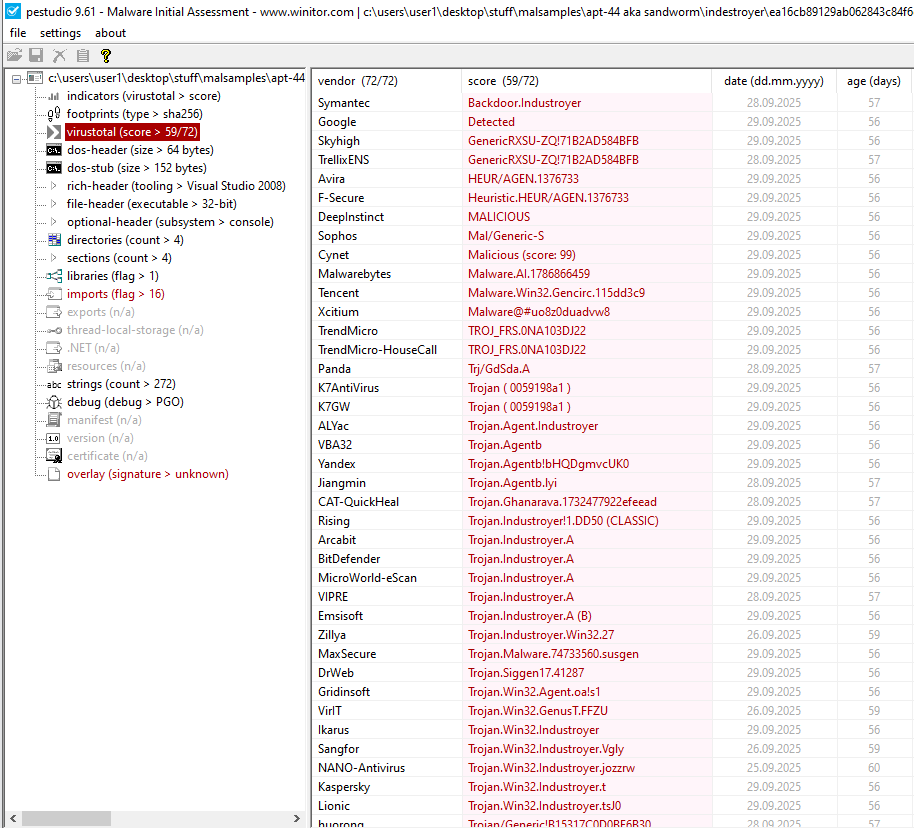Open the about menu

pos(111,33)
